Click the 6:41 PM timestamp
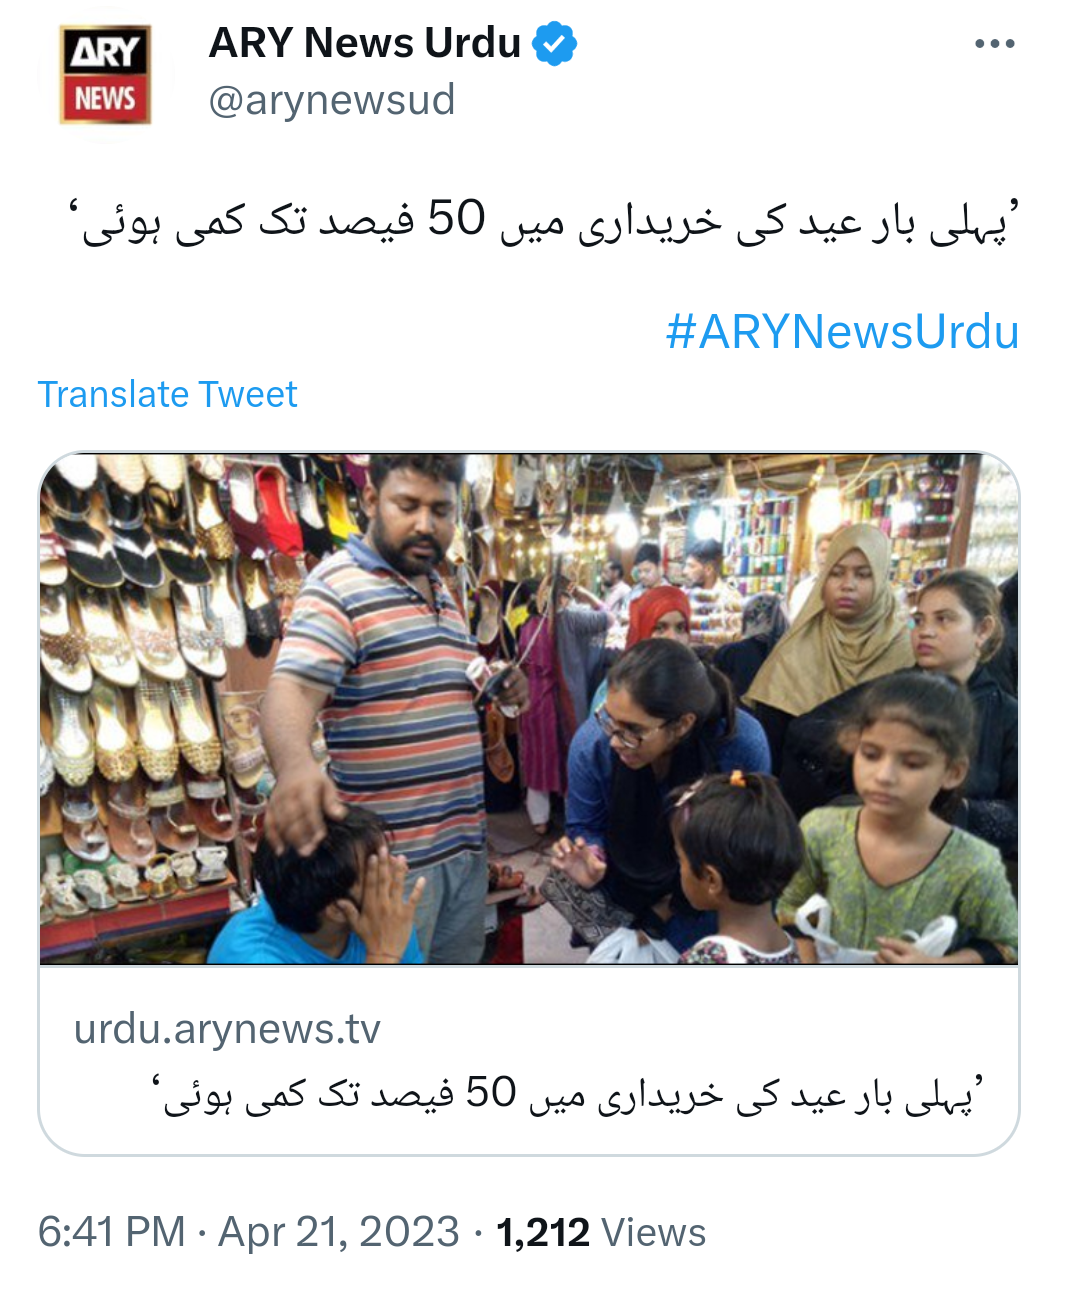The image size is (1069, 1291). tap(111, 1232)
